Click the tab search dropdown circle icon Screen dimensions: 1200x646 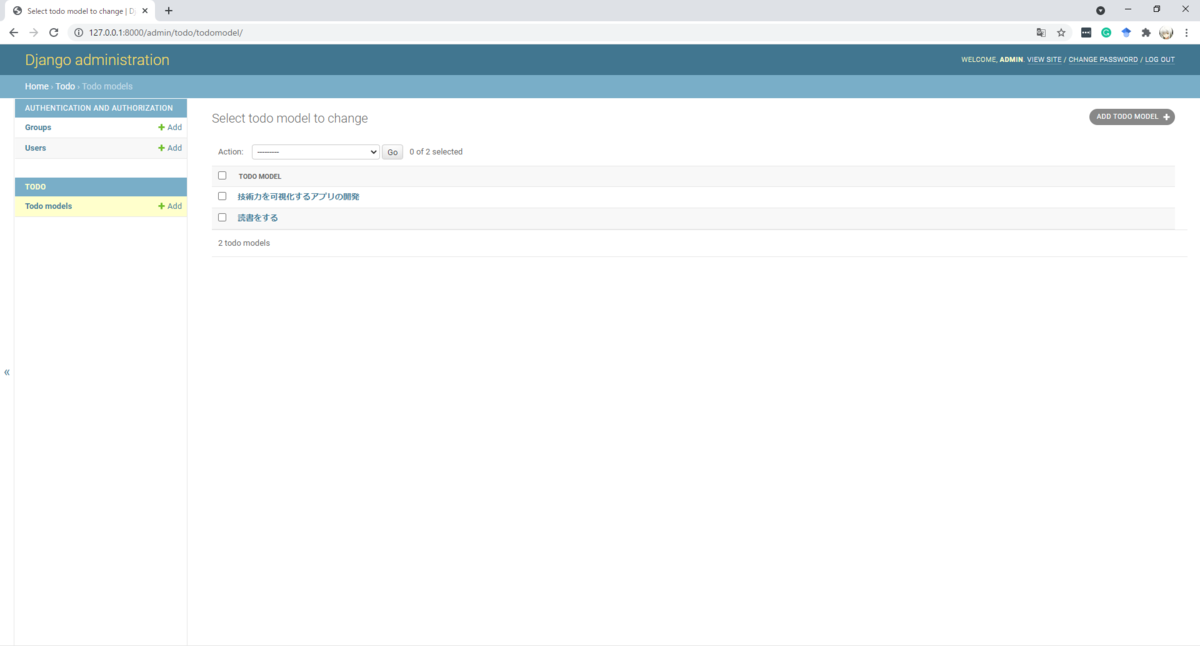click(x=1100, y=10)
